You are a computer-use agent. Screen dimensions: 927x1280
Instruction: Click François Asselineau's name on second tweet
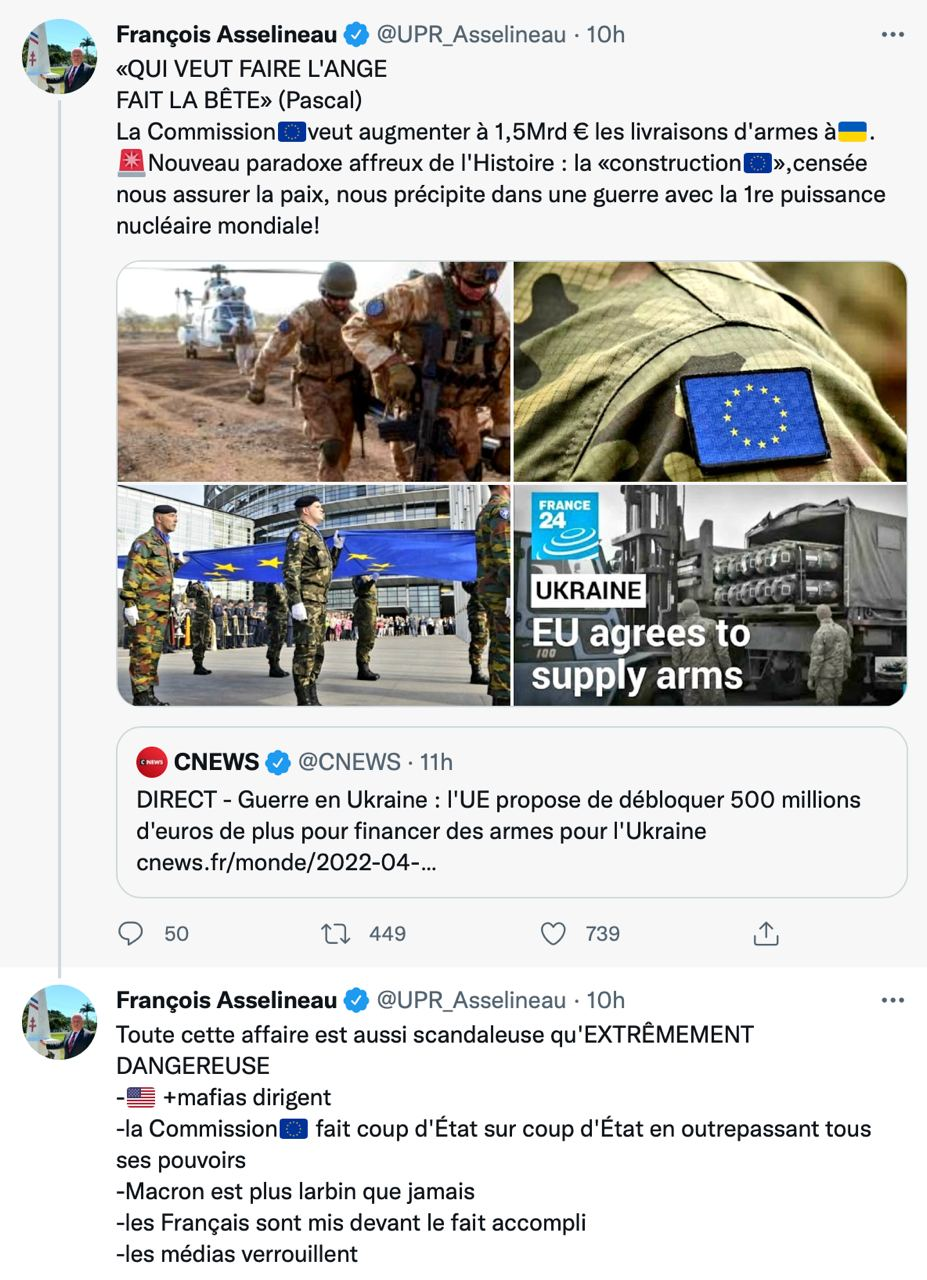226,1000
